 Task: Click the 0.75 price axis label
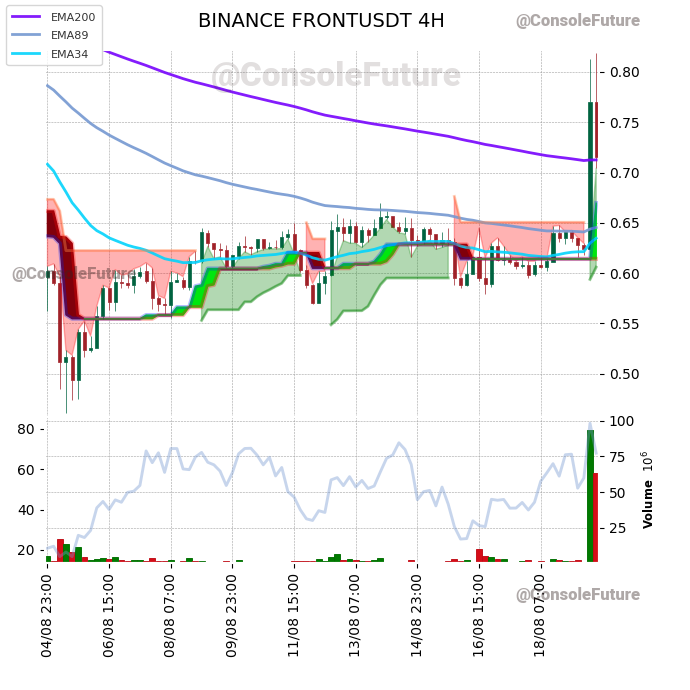624,122
